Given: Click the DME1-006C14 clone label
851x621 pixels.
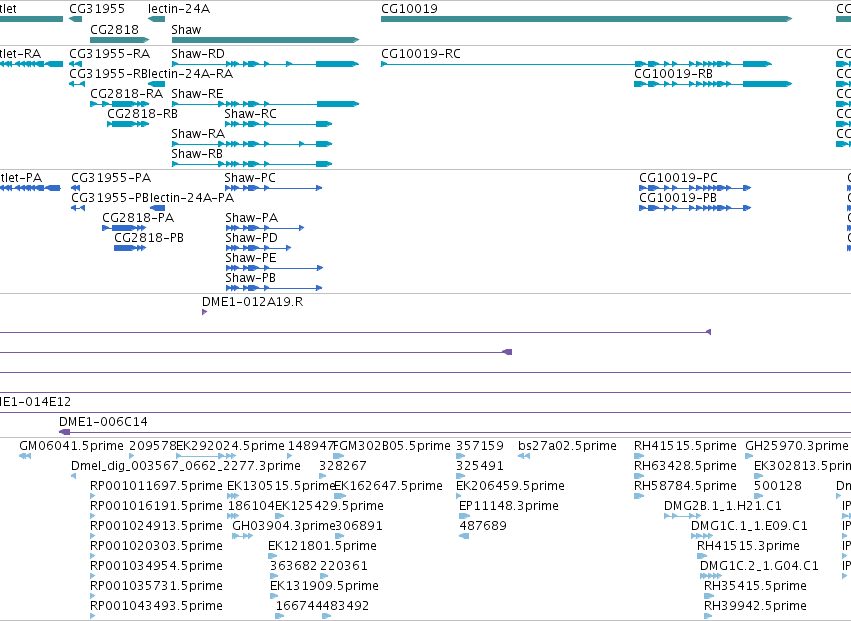Looking at the screenshot, I should point(103,422).
